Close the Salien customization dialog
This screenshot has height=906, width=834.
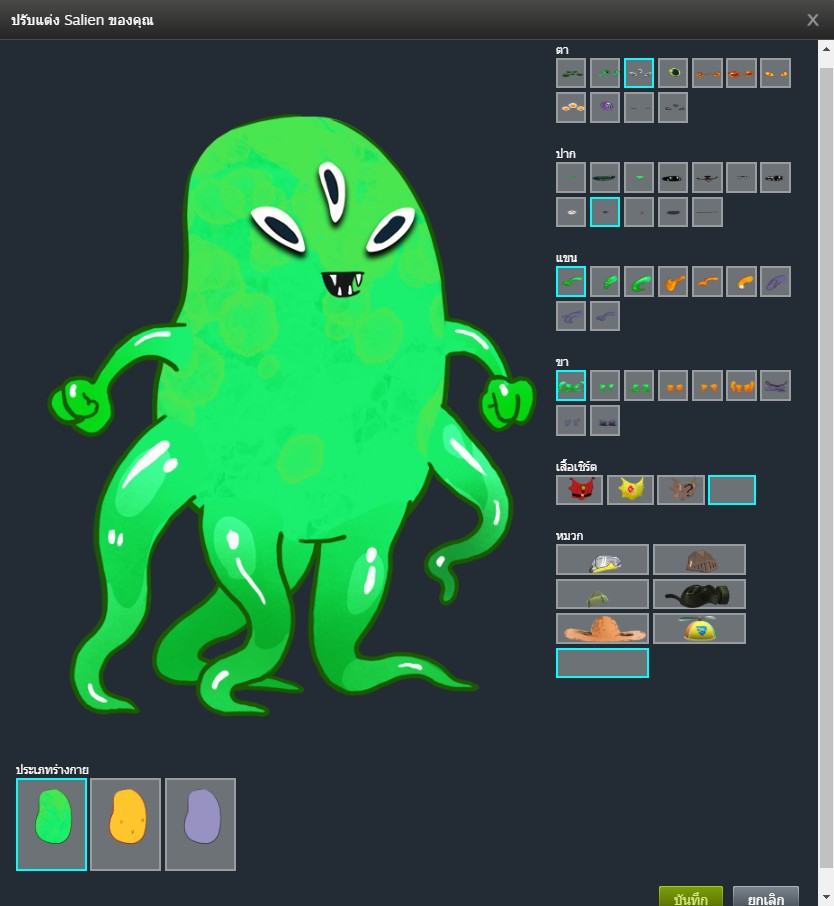point(813,20)
